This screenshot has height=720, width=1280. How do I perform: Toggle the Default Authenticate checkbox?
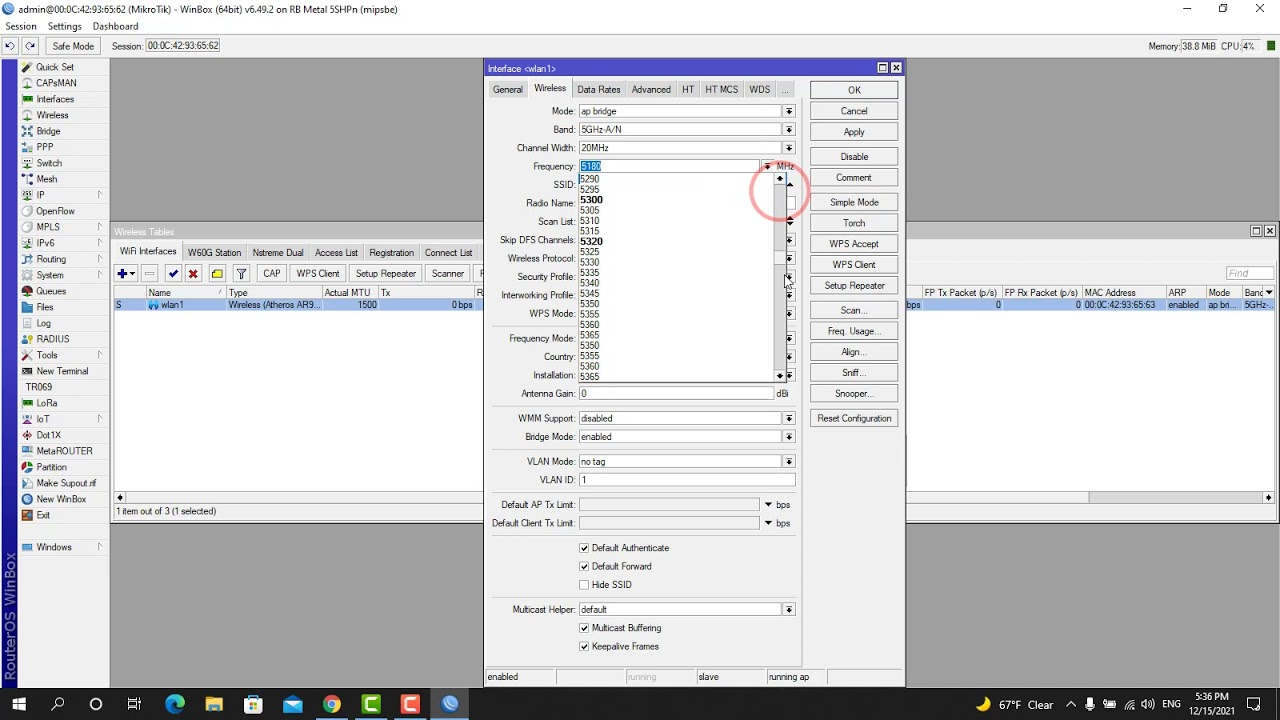[x=584, y=548]
